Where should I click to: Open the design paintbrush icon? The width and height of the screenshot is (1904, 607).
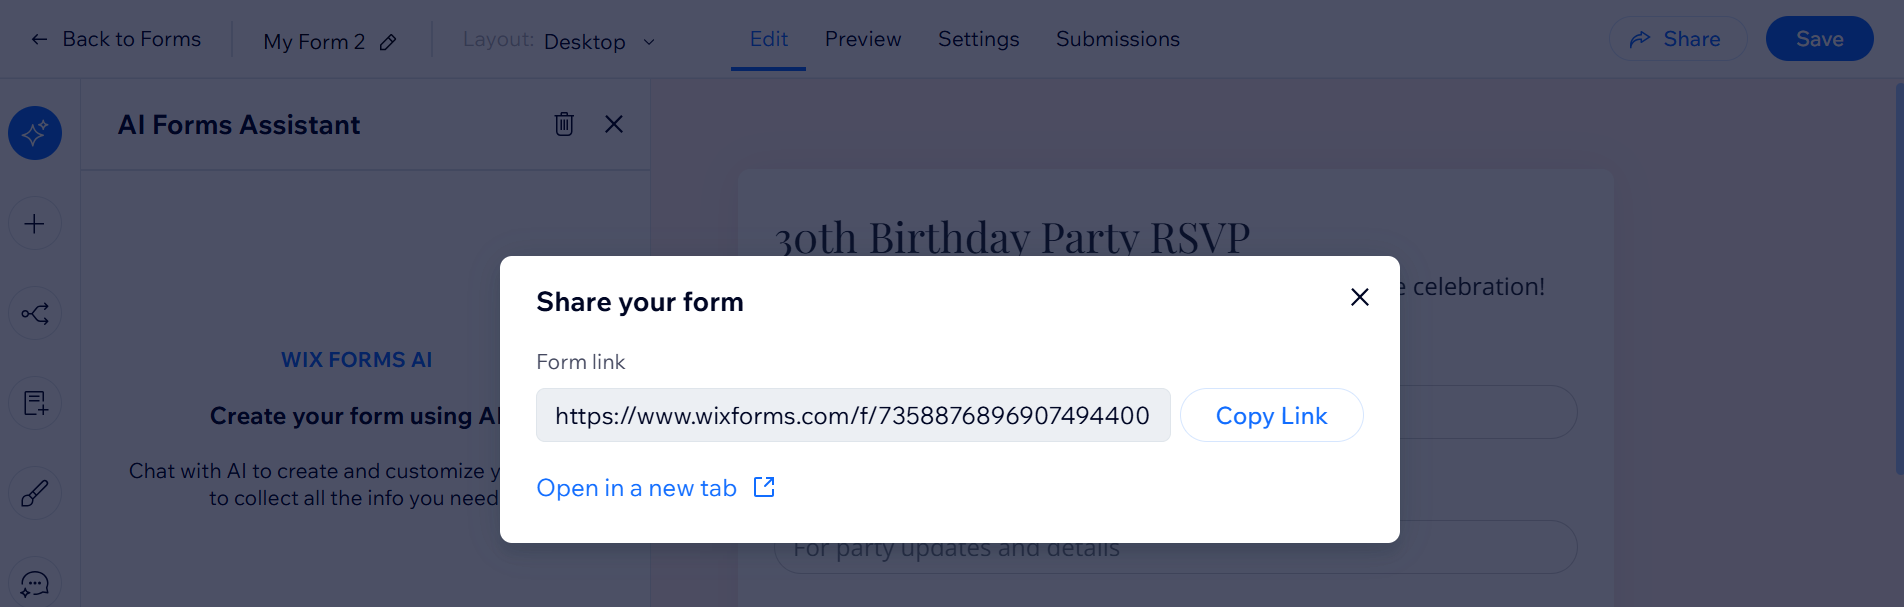(x=35, y=493)
